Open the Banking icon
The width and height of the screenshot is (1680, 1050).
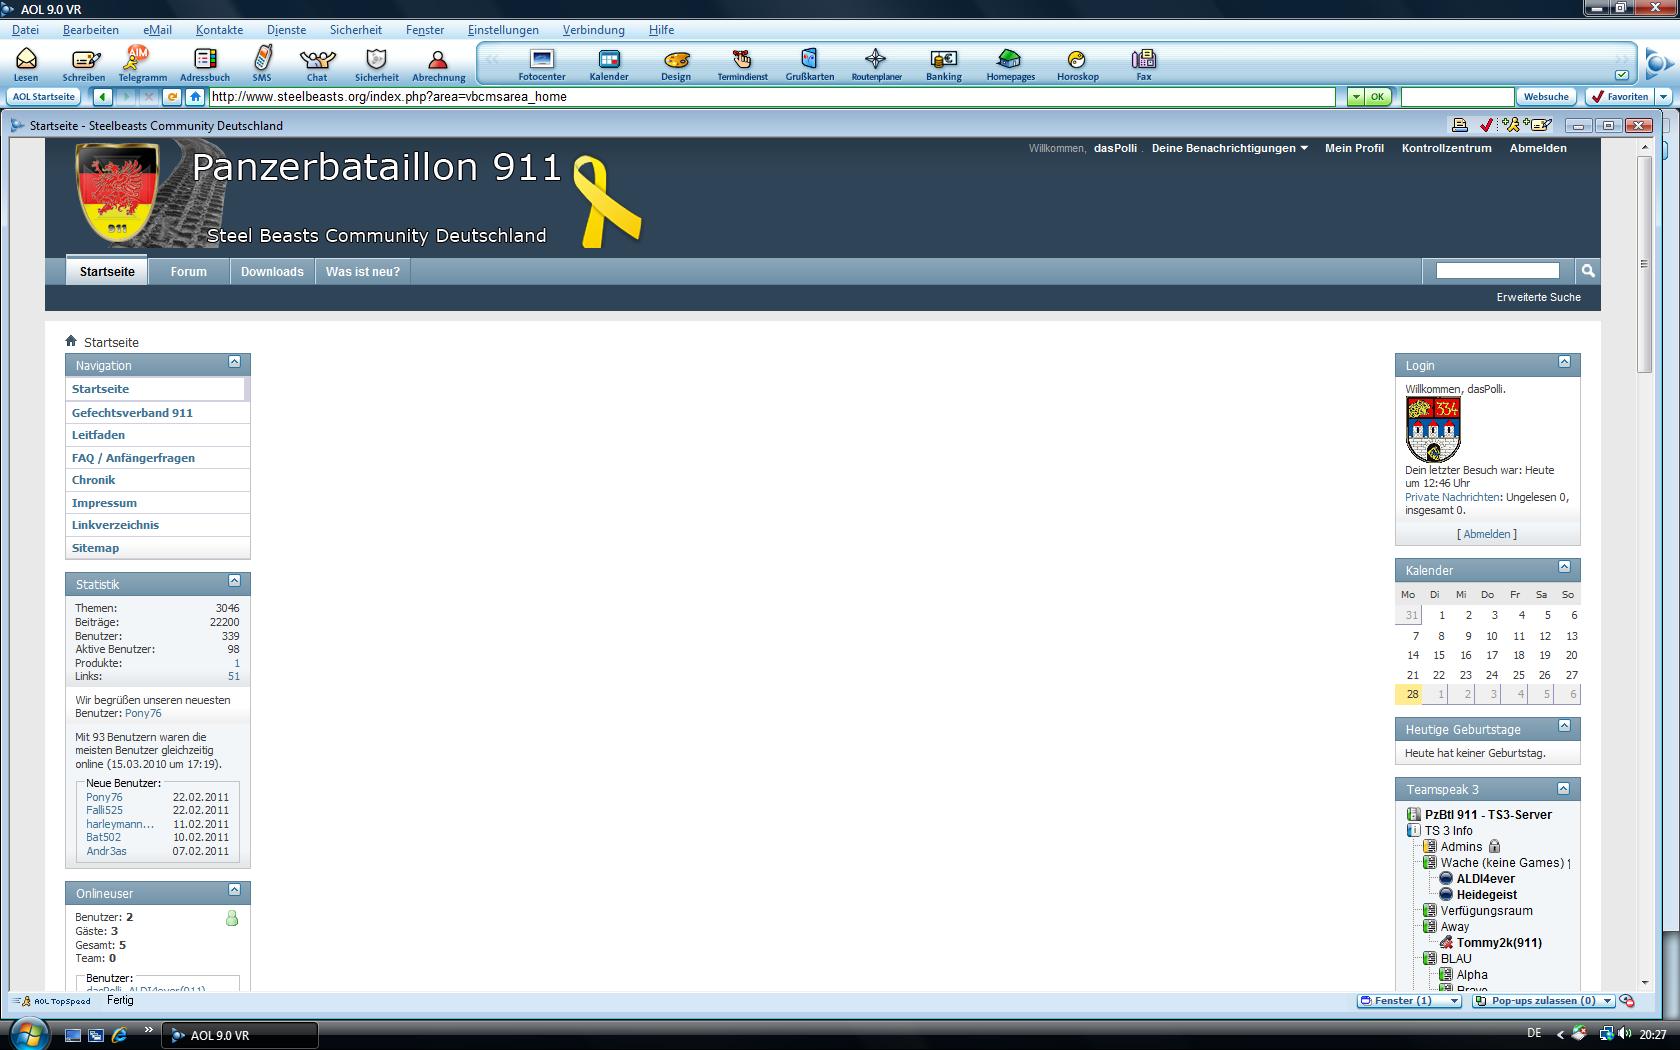pyautogui.click(x=943, y=63)
